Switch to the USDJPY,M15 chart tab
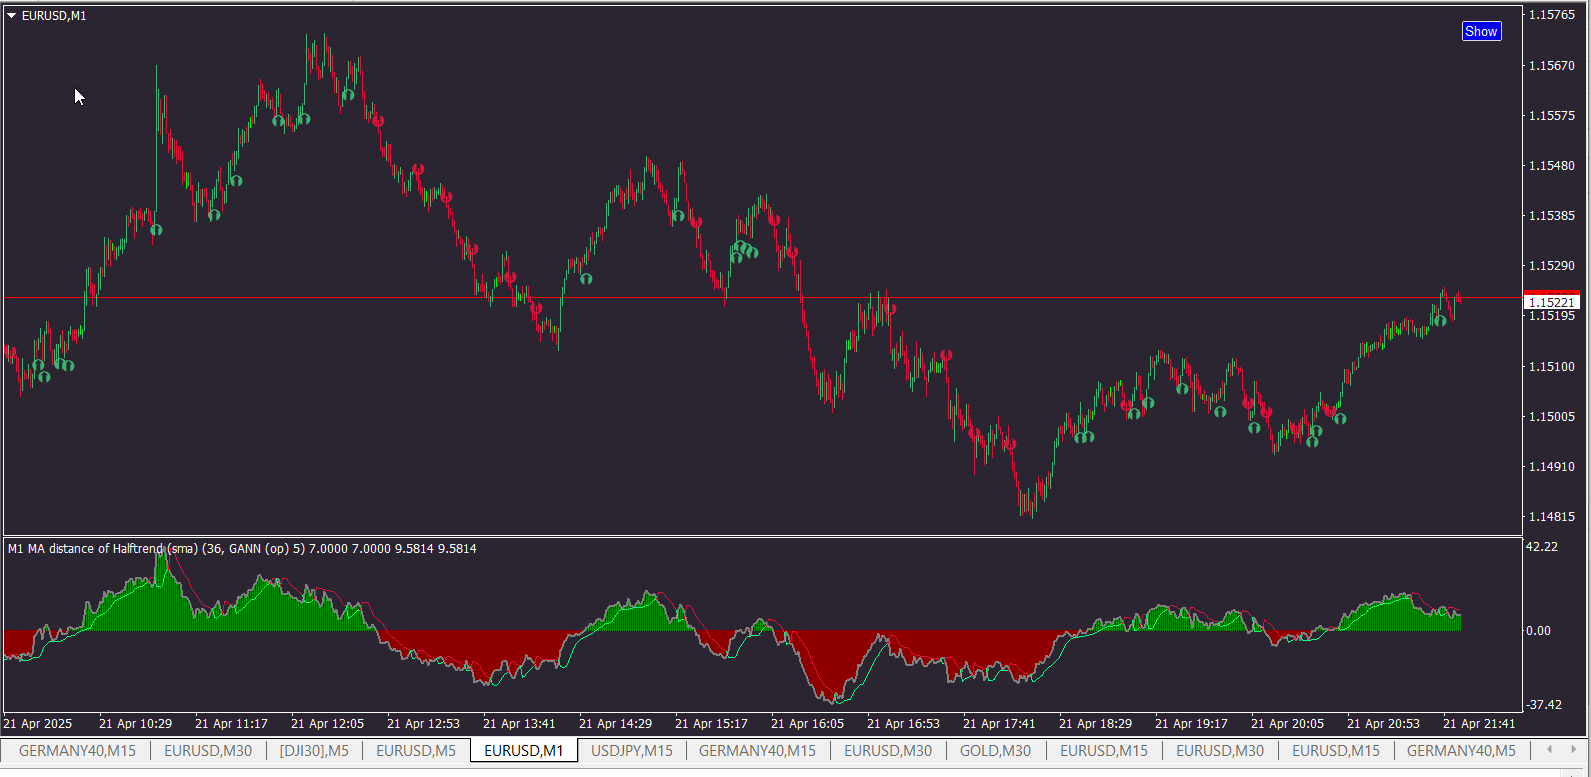Screen dimensions: 1591x777 point(632,750)
